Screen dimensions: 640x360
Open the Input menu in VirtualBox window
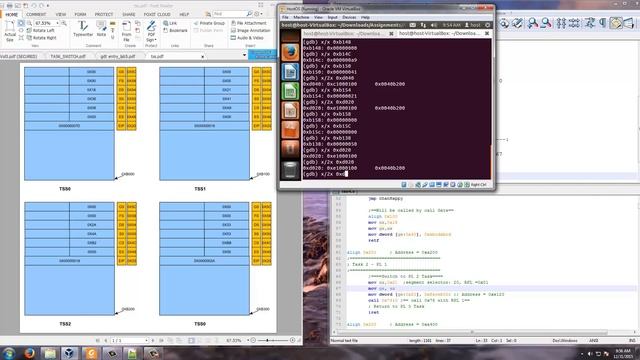[x=332, y=18]
